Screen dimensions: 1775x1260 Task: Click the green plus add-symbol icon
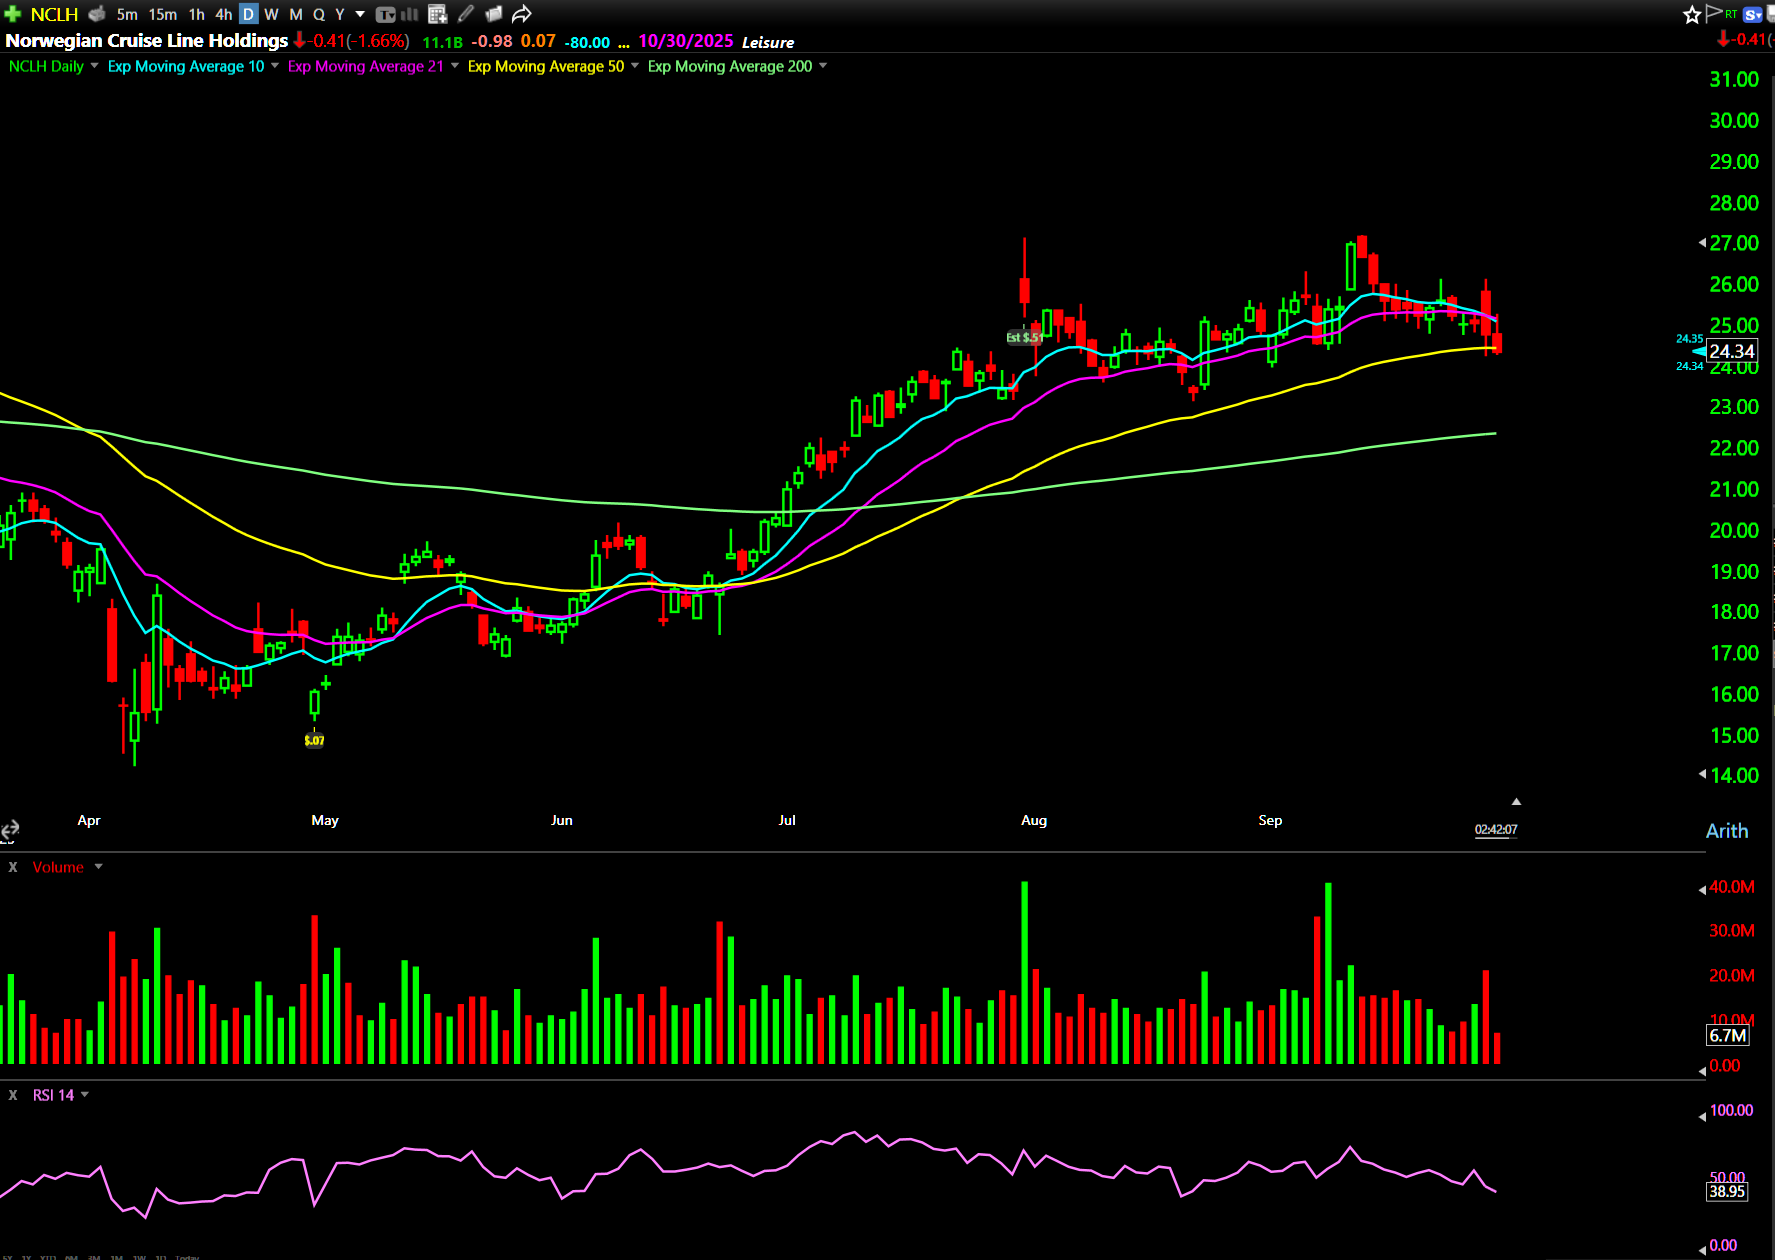[13, 14]
